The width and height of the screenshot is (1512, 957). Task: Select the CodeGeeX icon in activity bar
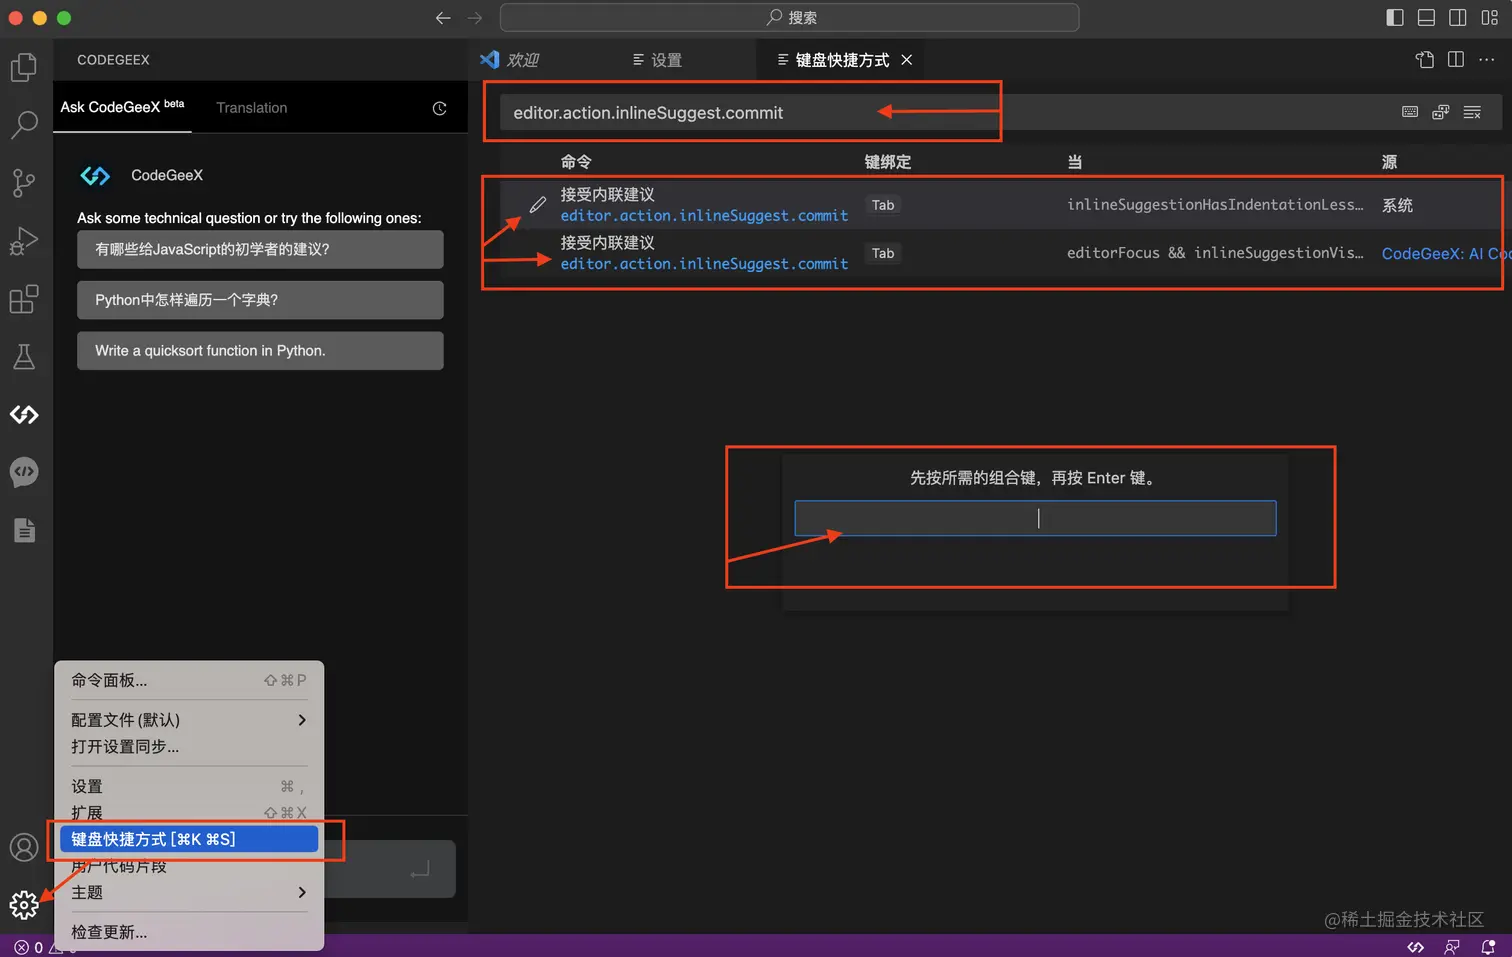tap(24, 414)
